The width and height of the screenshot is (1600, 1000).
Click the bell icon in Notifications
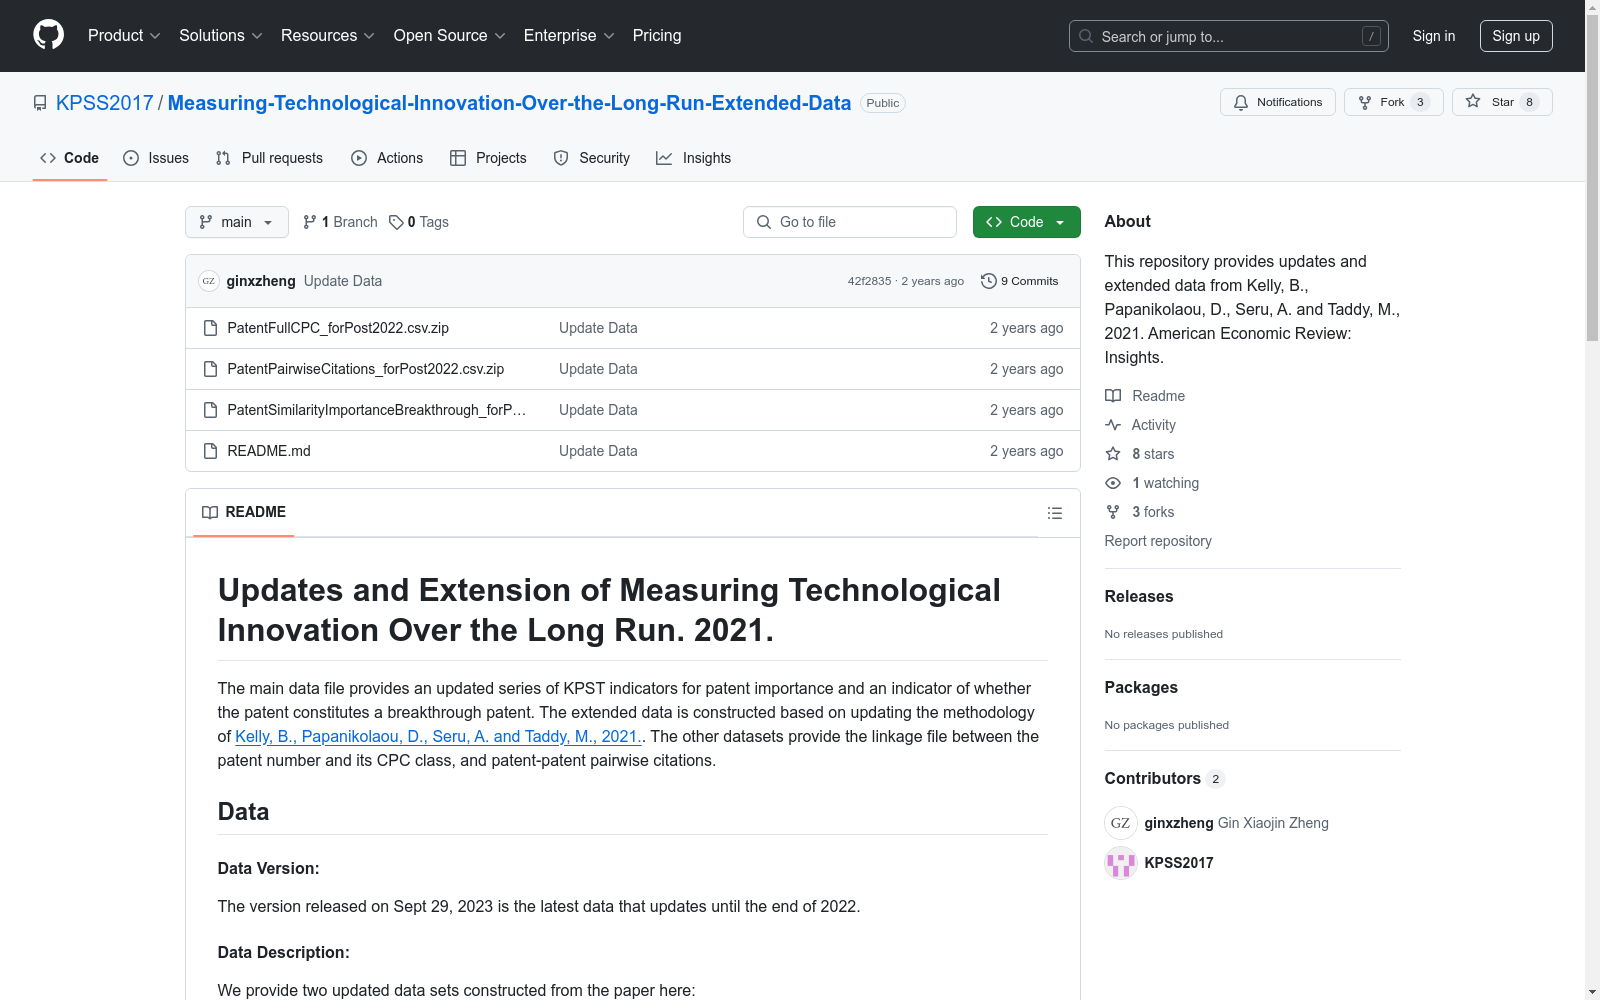(x=1241, y=102)
